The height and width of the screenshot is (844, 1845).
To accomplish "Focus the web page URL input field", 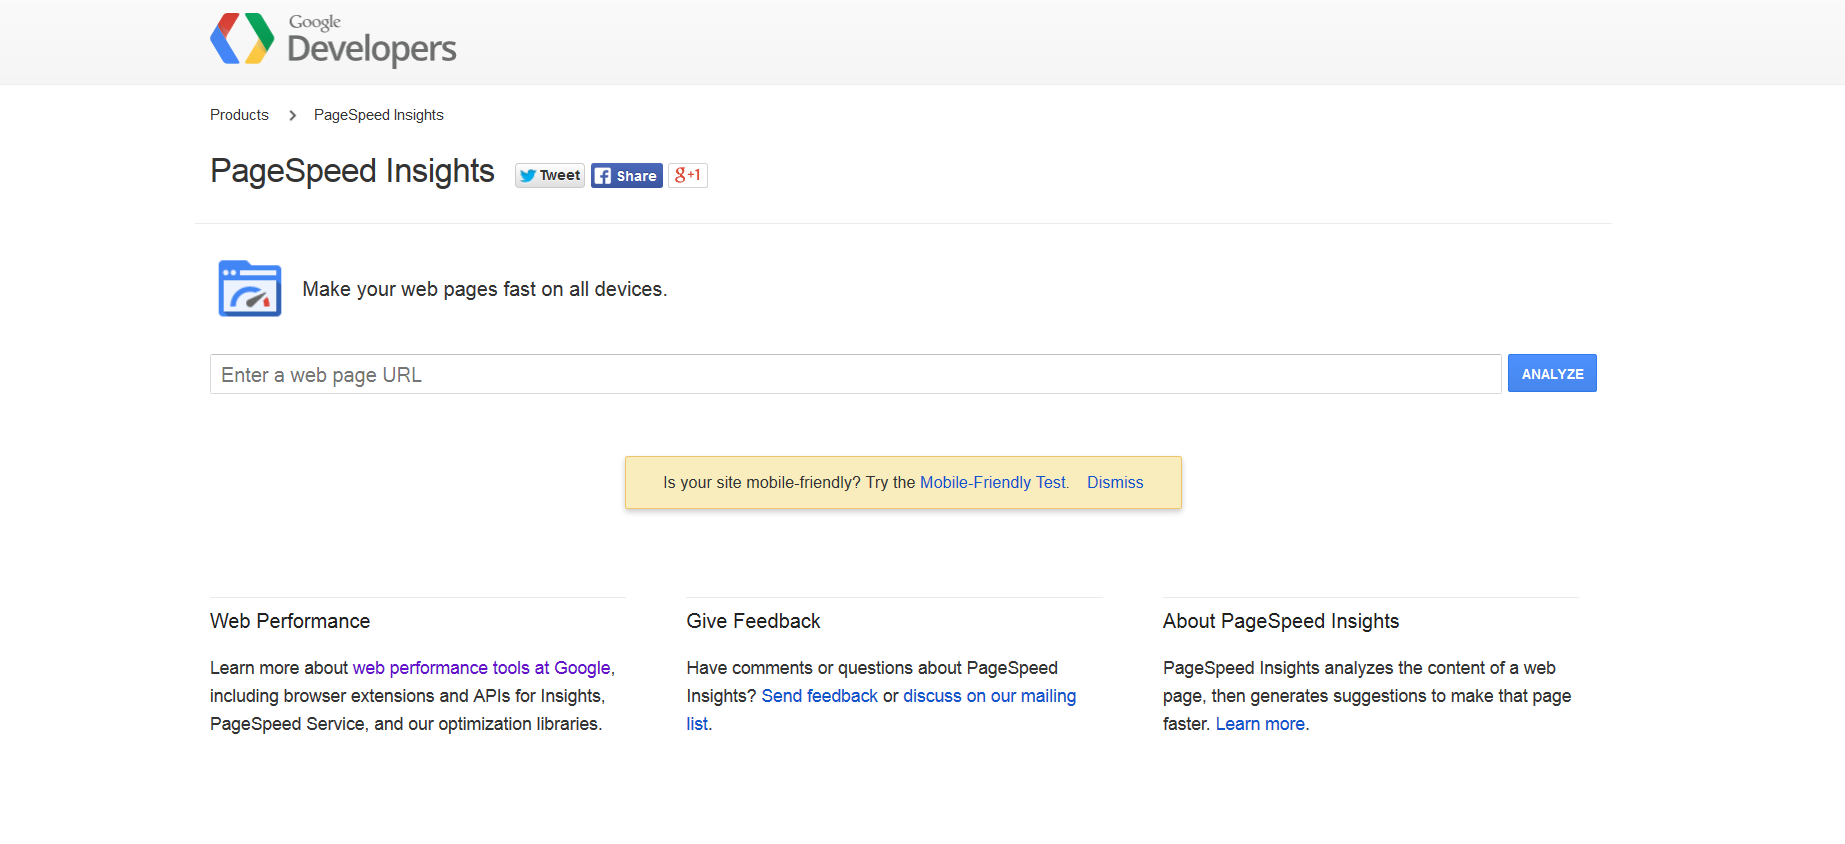I will (x=855, y=374).
